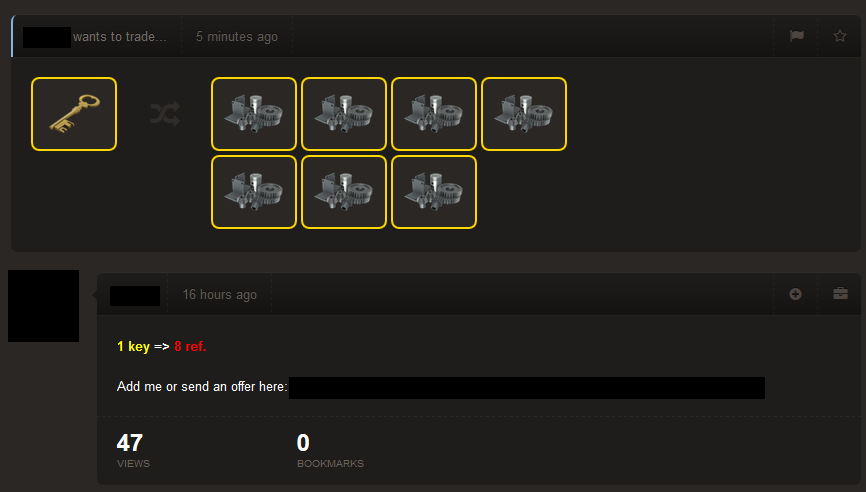The image size is (866, 492).
Task: Click the gold key item
Action: [74, 114]
